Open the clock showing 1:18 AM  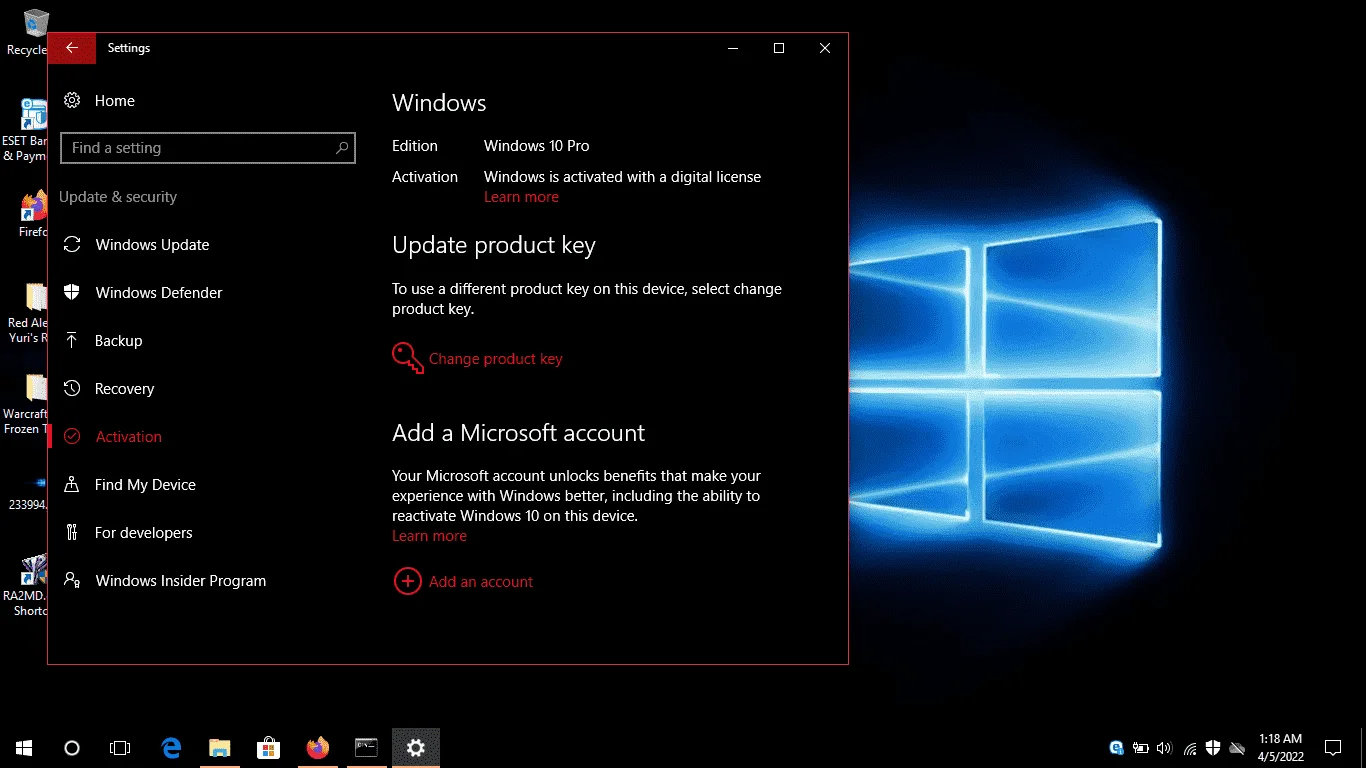(1281, 748)
